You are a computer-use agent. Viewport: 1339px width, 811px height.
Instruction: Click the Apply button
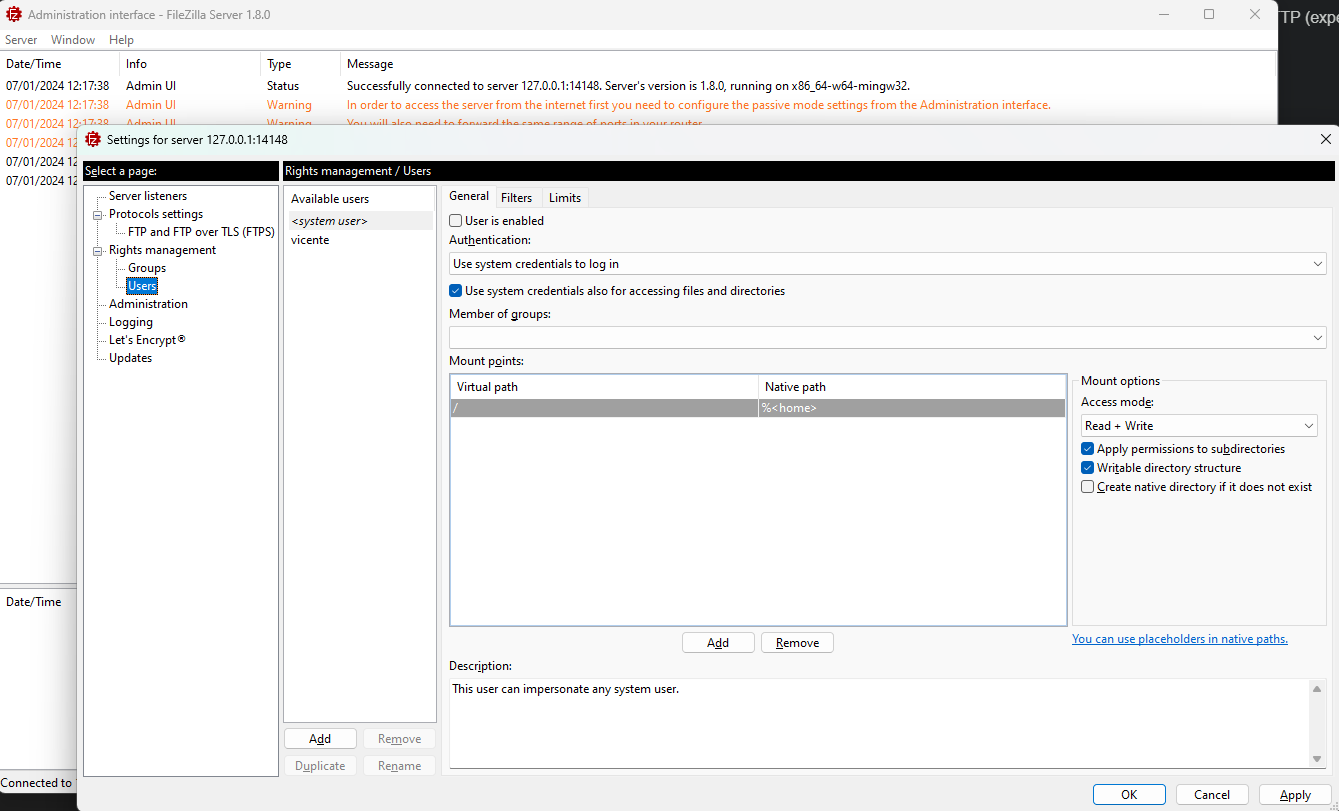pyautogui.click(x=1295, y=795)
